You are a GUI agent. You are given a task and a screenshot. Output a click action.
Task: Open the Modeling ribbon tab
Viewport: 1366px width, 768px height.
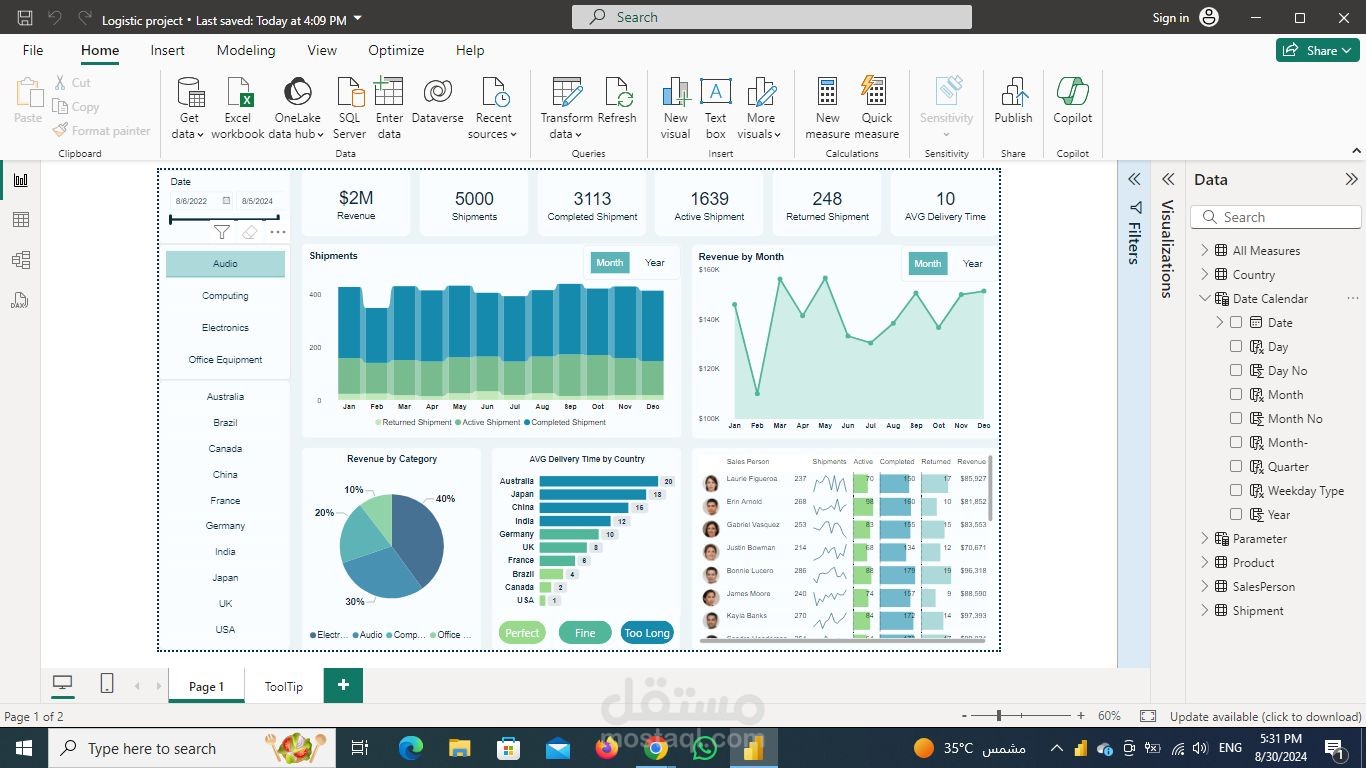click(246, 50)
